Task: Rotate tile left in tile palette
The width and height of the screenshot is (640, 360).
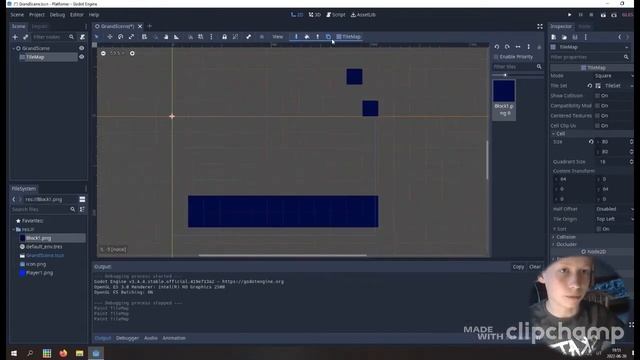Action: 497,47
